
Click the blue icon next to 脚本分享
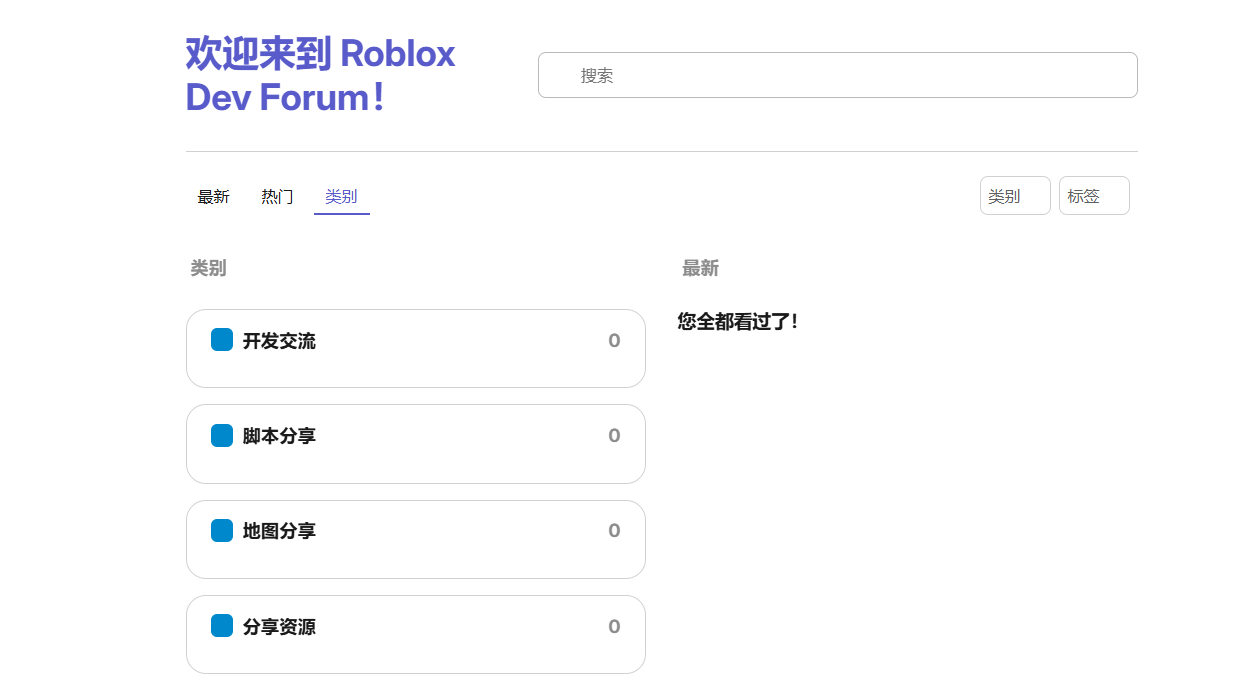pos(222,435)
